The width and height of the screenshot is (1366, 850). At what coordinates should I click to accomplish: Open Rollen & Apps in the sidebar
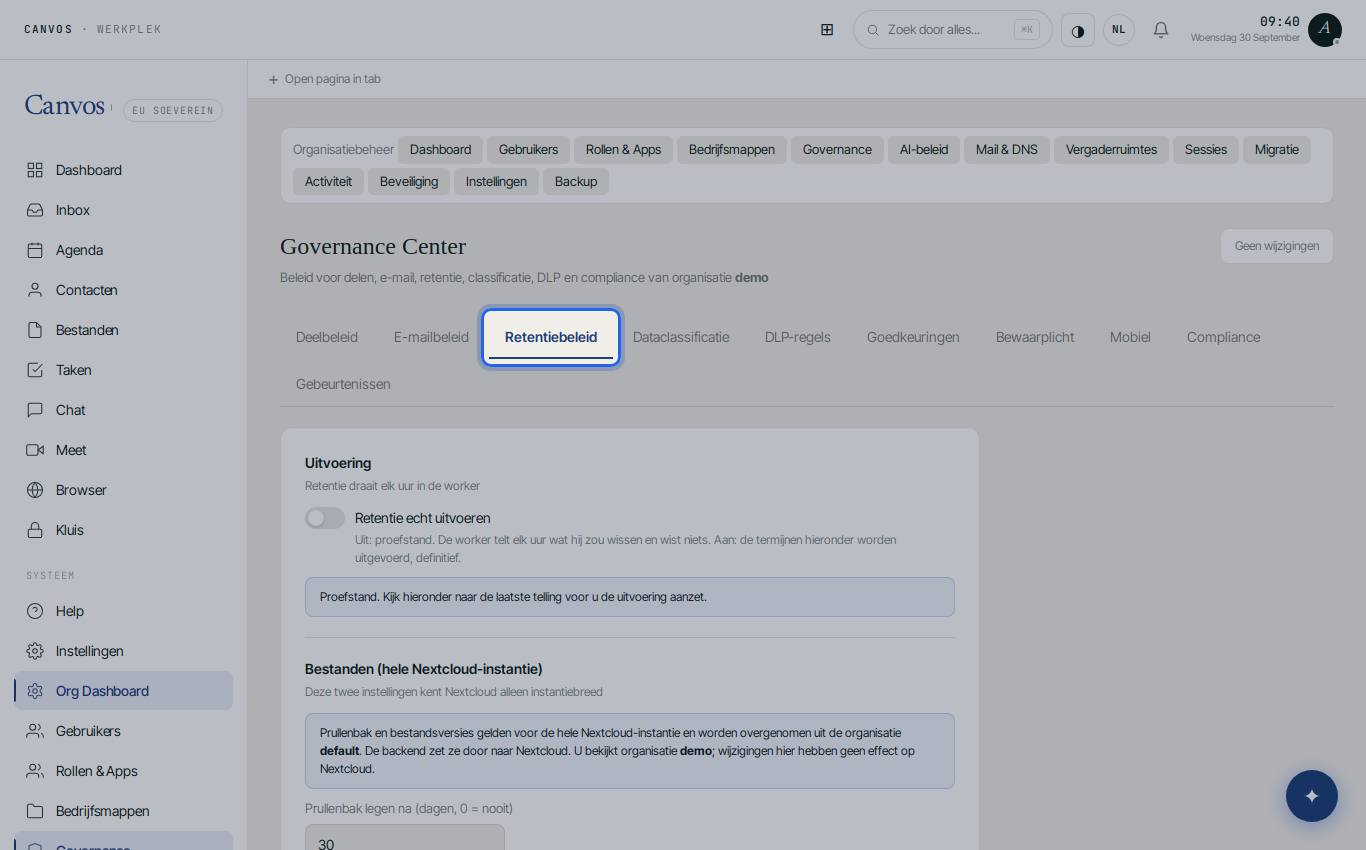coord(124,771)
